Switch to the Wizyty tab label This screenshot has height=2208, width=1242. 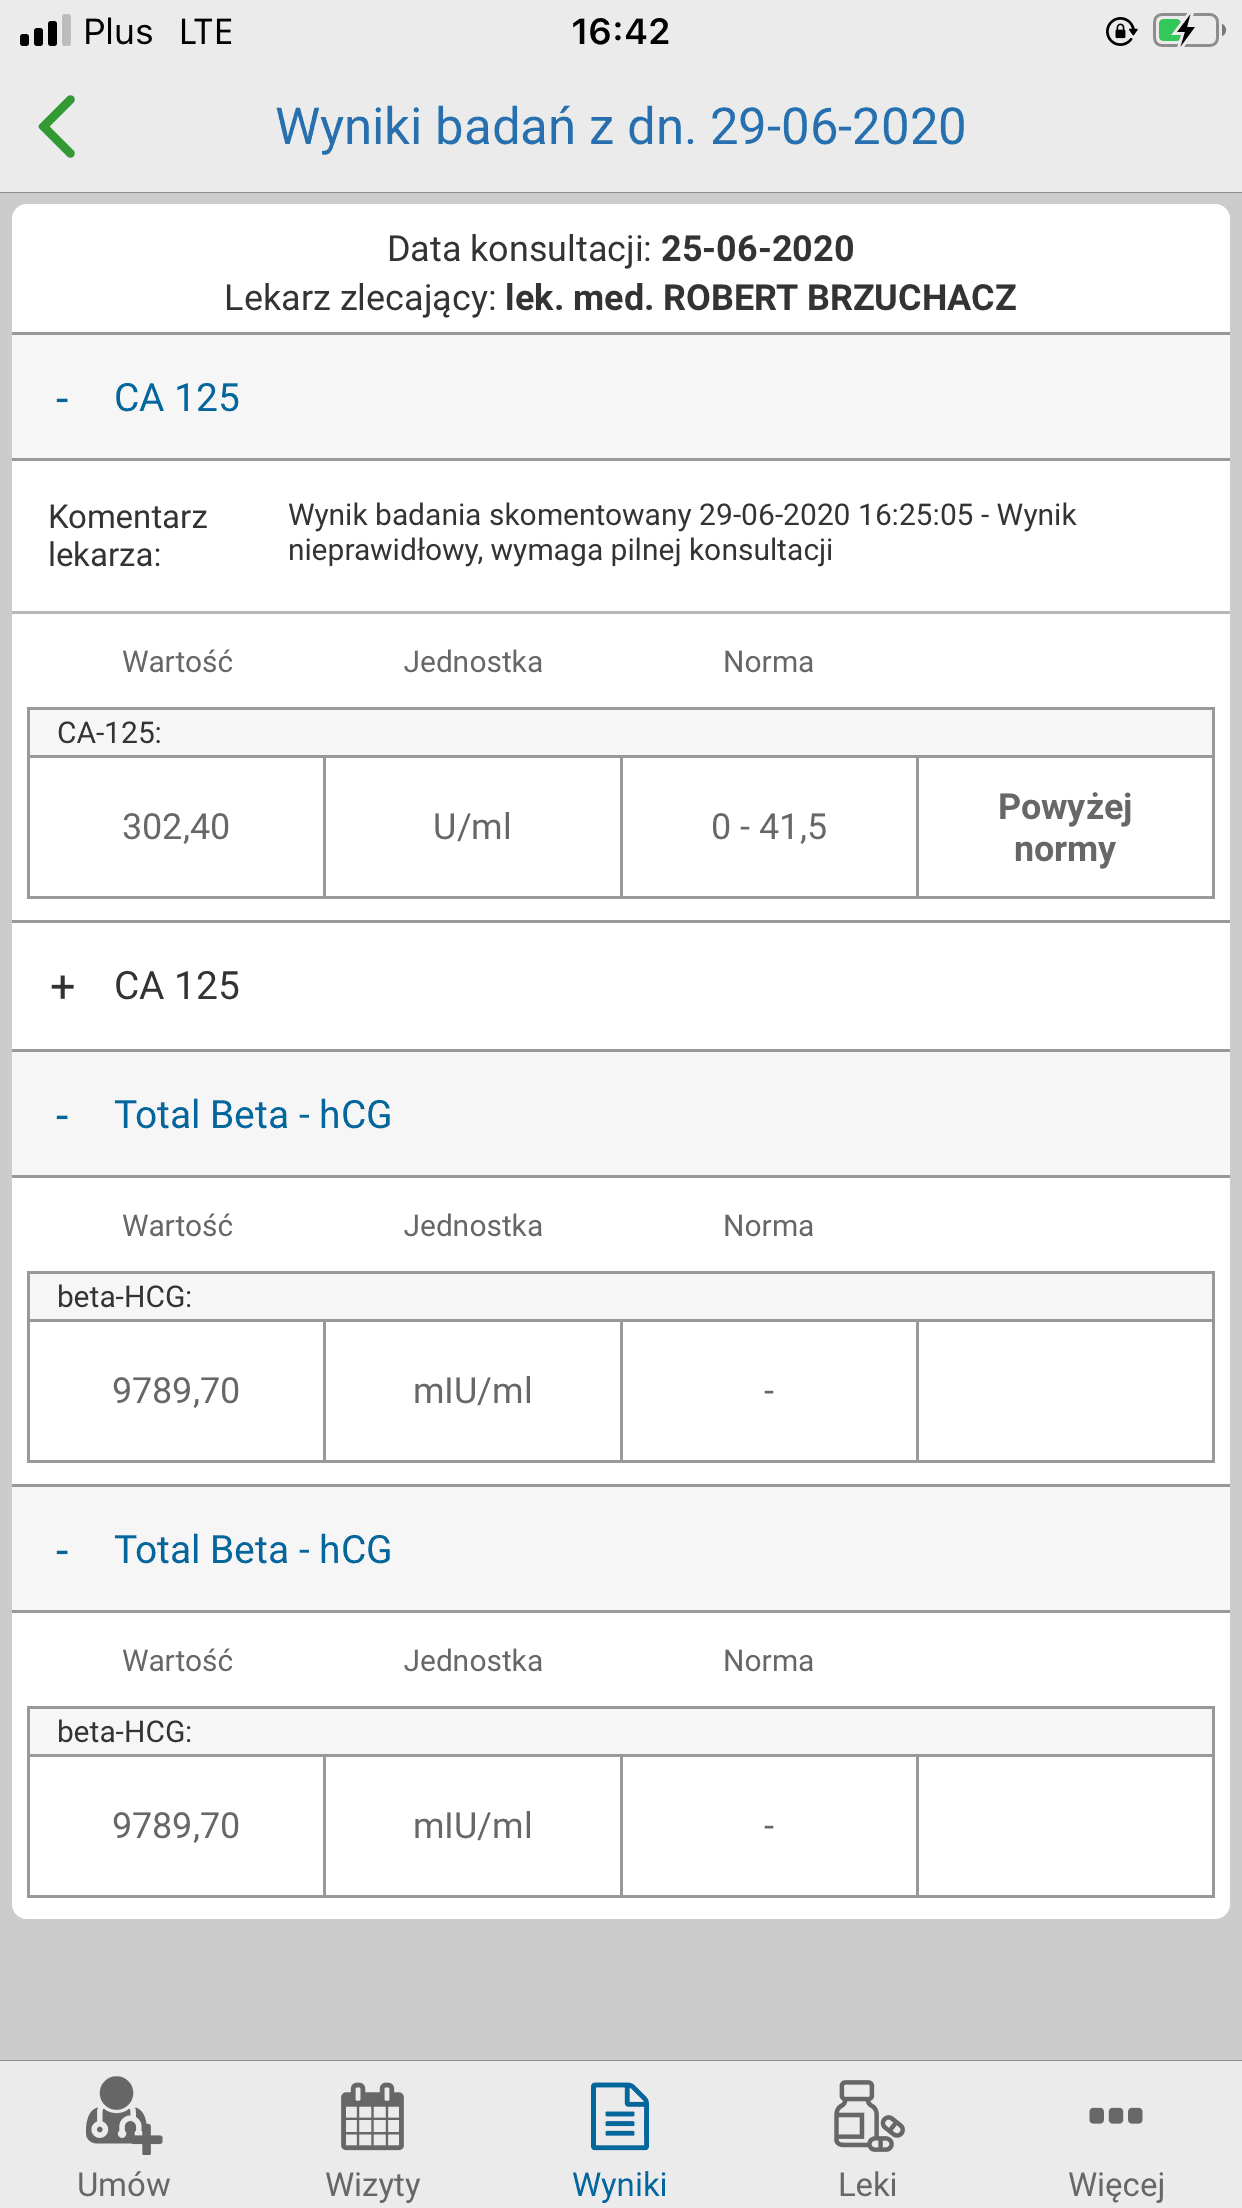point(372,2184)
